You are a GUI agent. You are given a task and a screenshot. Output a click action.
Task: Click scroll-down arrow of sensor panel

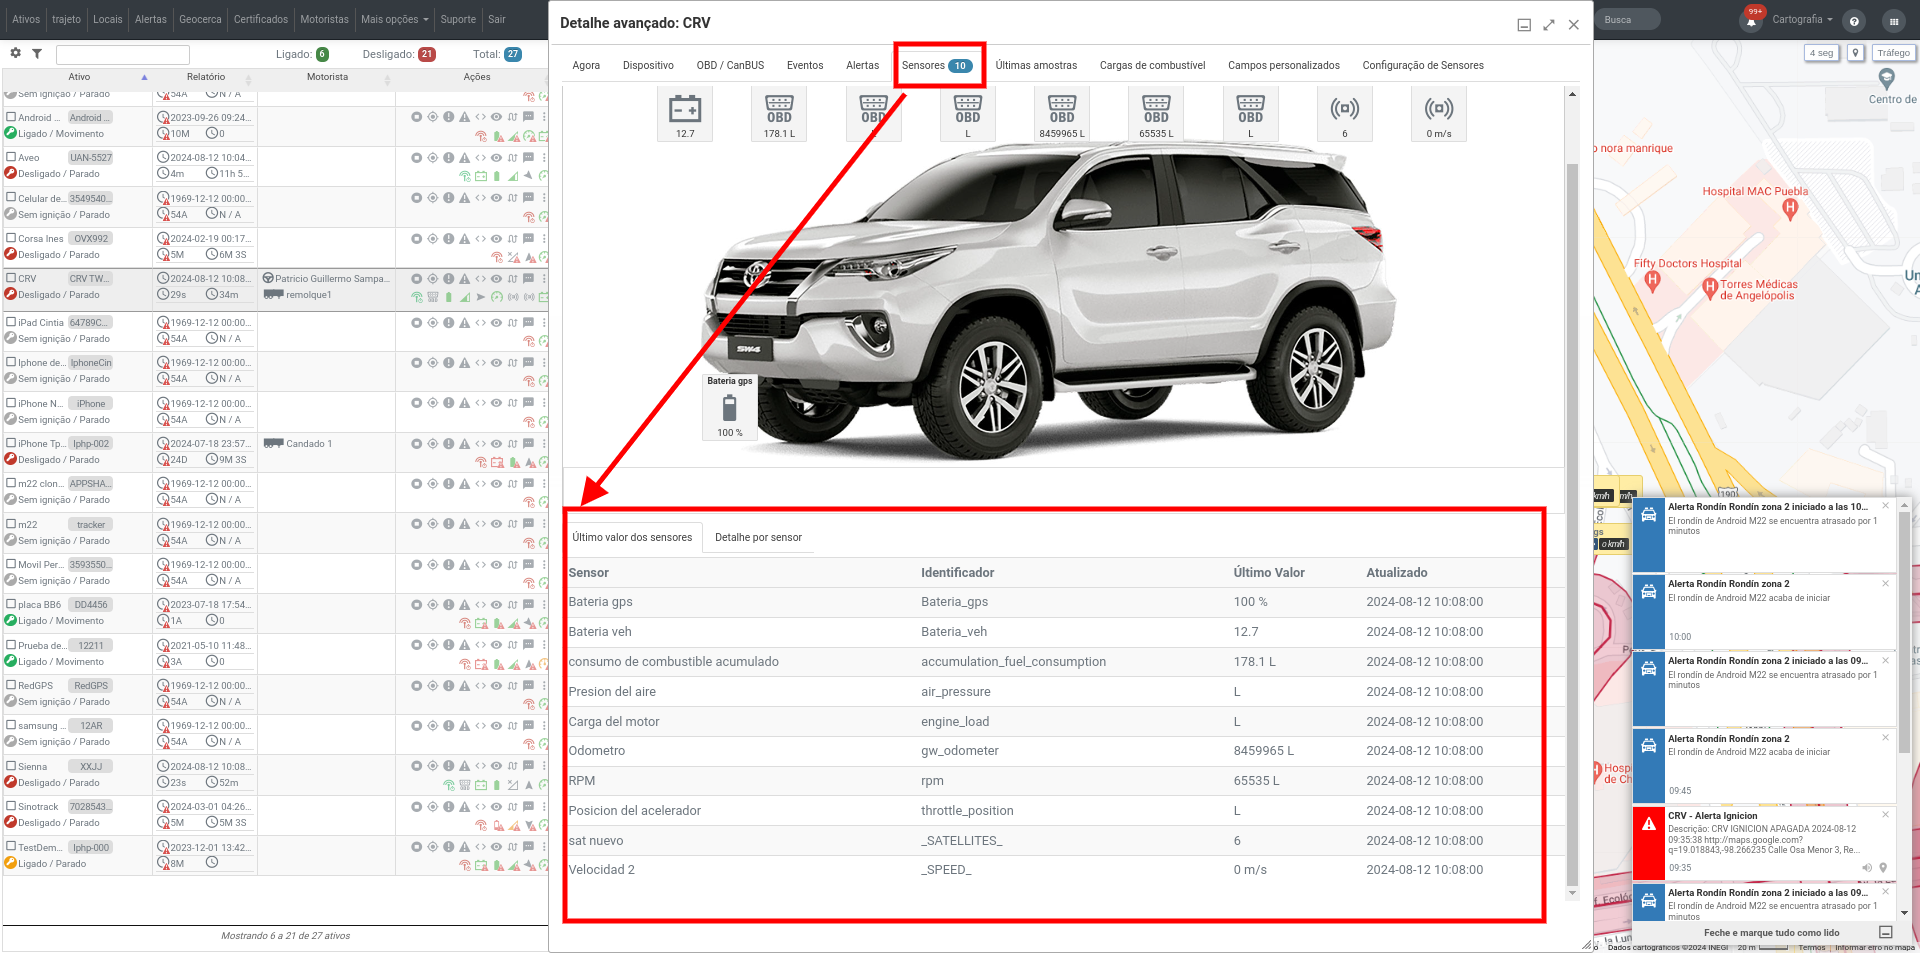[1572, 893]
